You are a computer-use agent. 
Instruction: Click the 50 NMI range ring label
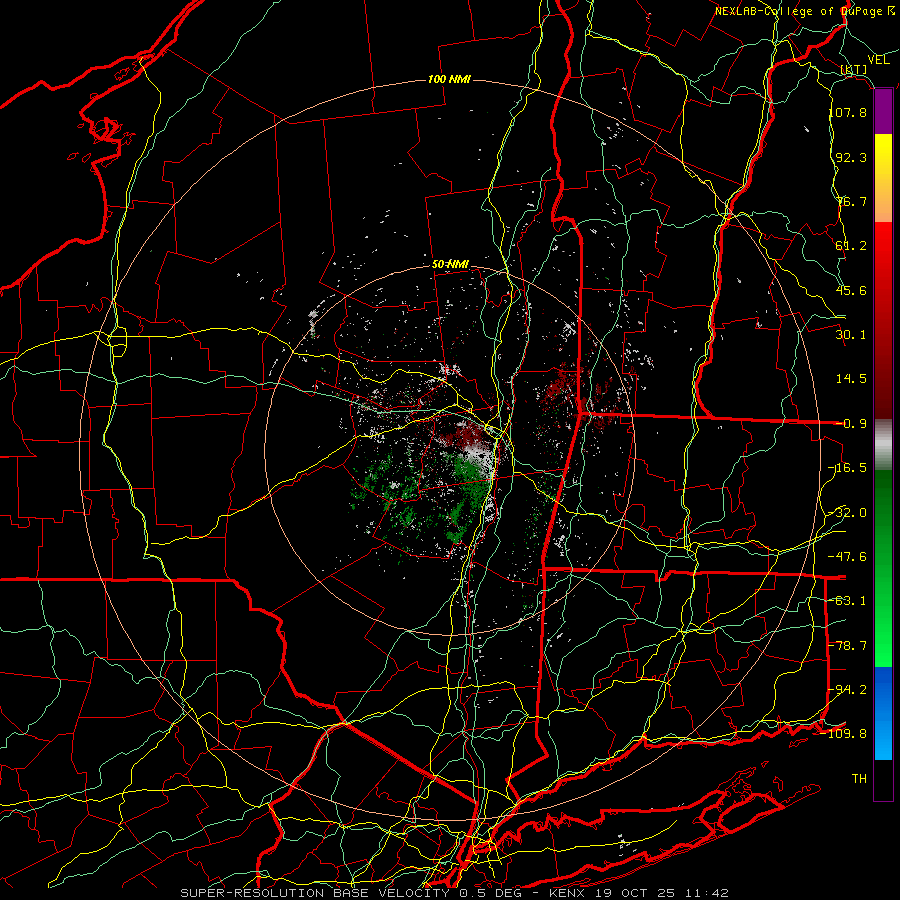pos(451,264)
